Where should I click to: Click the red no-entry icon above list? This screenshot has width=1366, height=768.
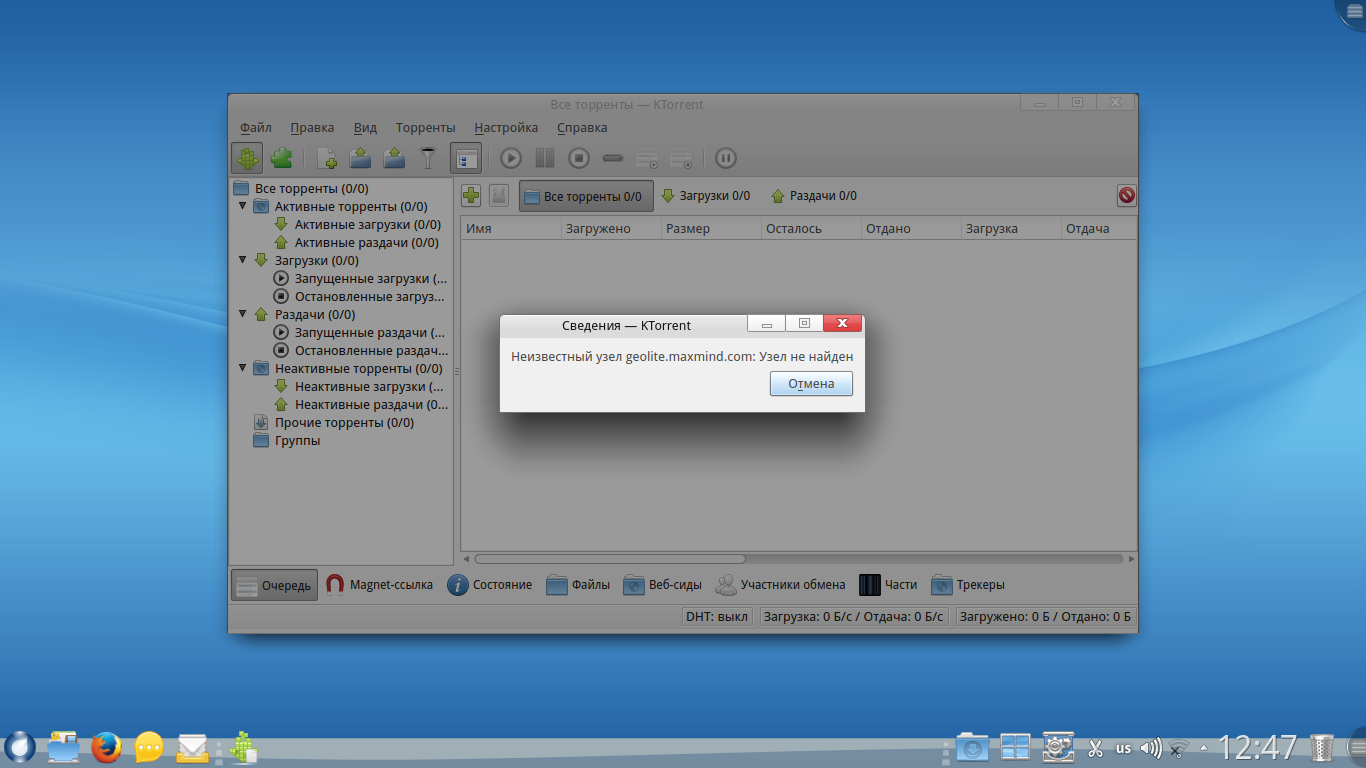point(1127,196)
